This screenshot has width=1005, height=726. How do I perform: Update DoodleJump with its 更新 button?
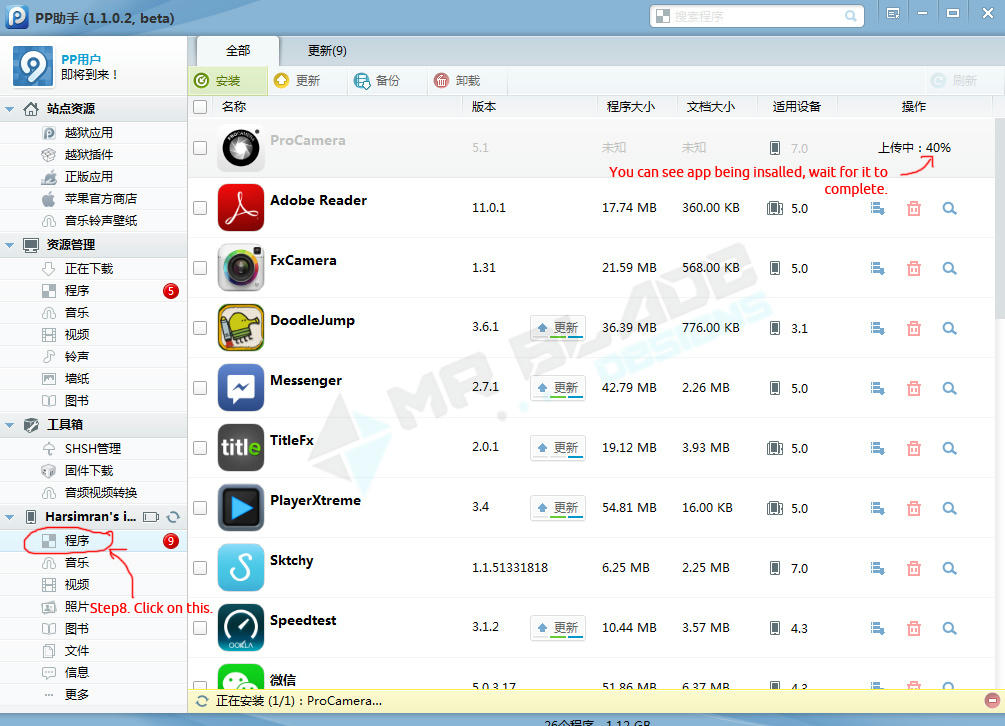558,328
